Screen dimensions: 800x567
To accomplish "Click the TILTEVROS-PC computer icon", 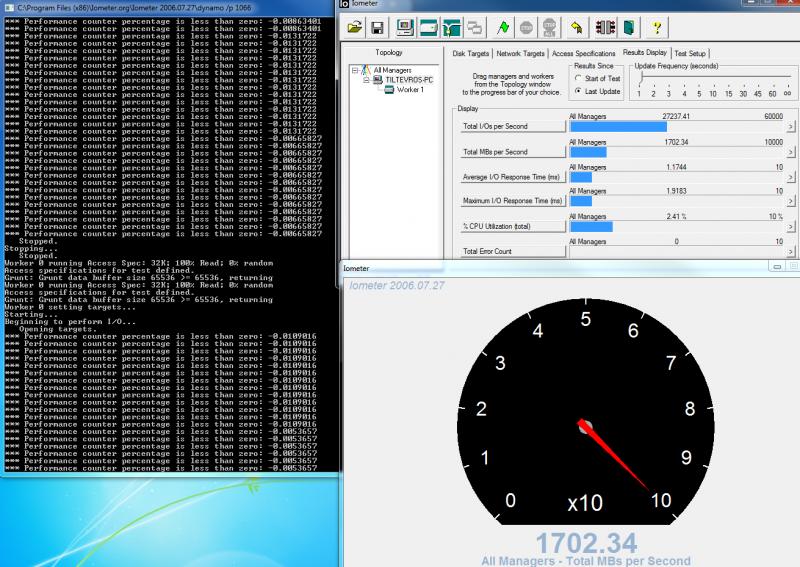I will click(x=378, y=80).
